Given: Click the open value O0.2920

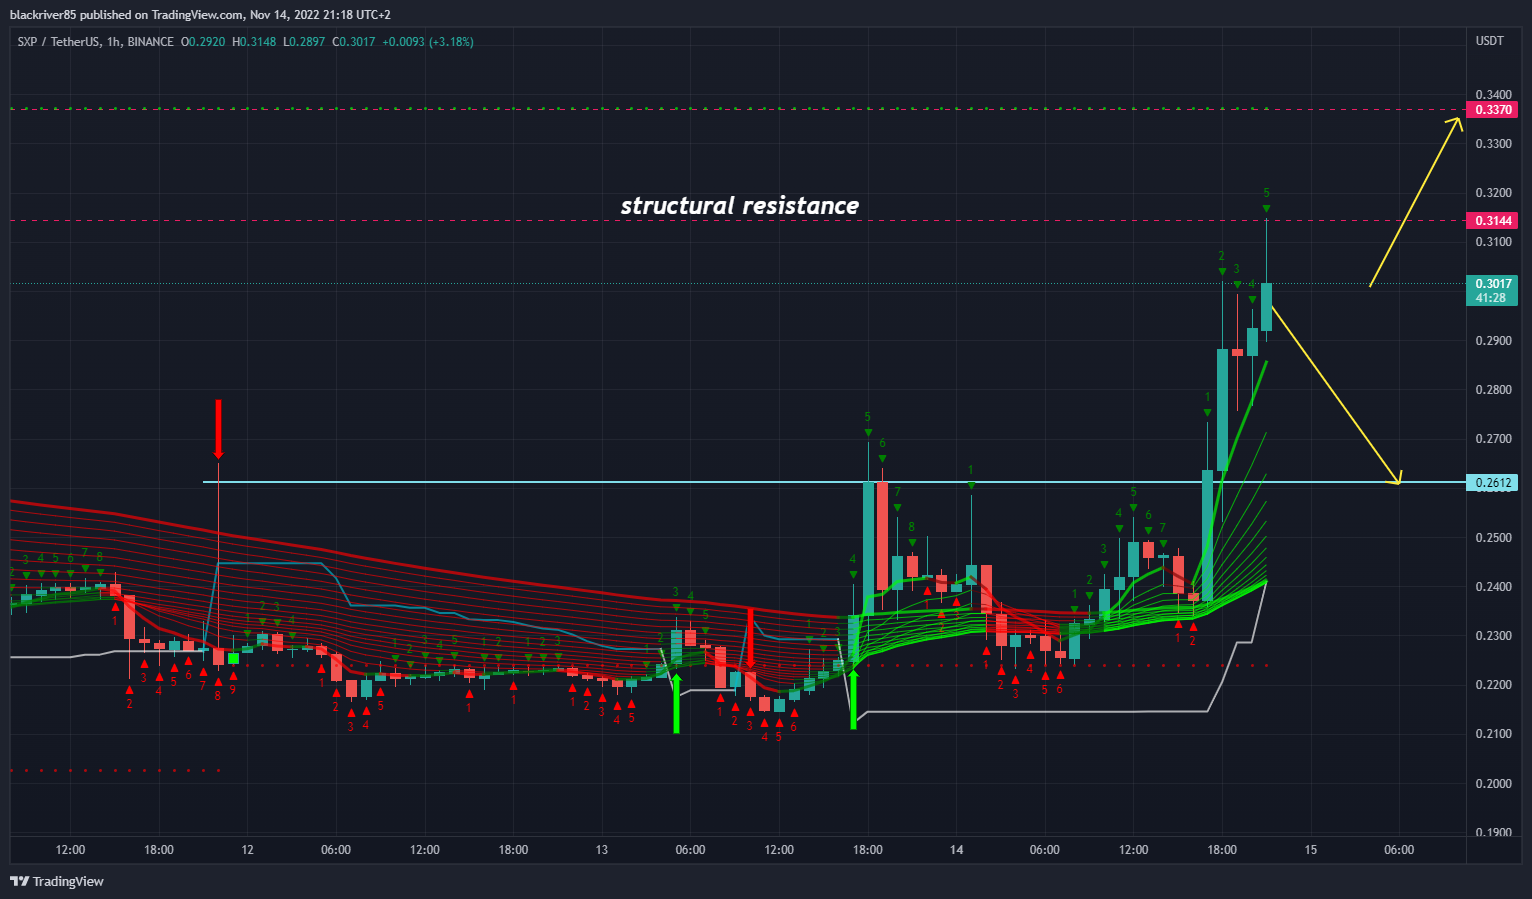Looking at the screenshot, I should tap(203, 42).
